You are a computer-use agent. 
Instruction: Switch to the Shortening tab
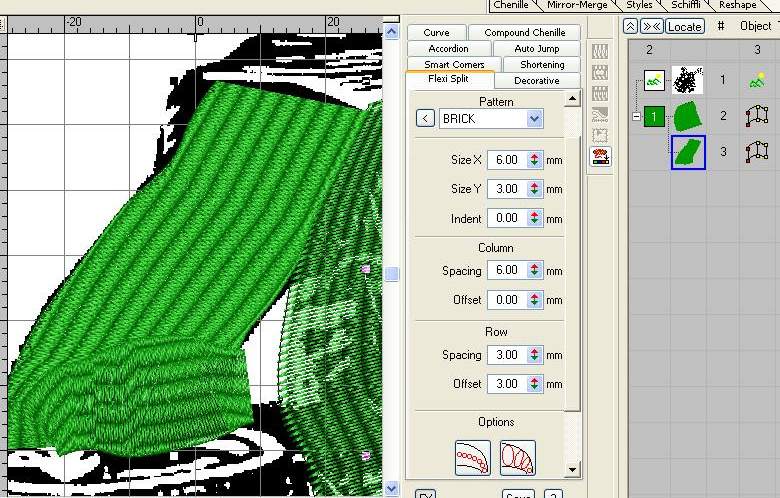point(542,65)
